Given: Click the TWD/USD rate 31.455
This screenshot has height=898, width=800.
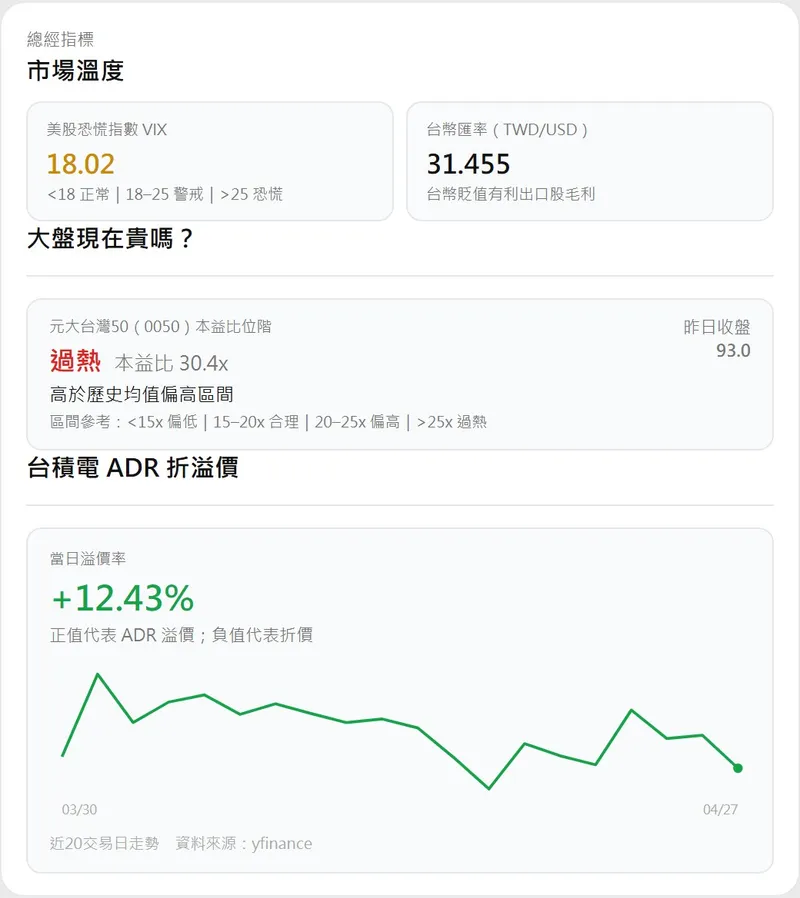Looking at the screenshot, I should point(468,163).
